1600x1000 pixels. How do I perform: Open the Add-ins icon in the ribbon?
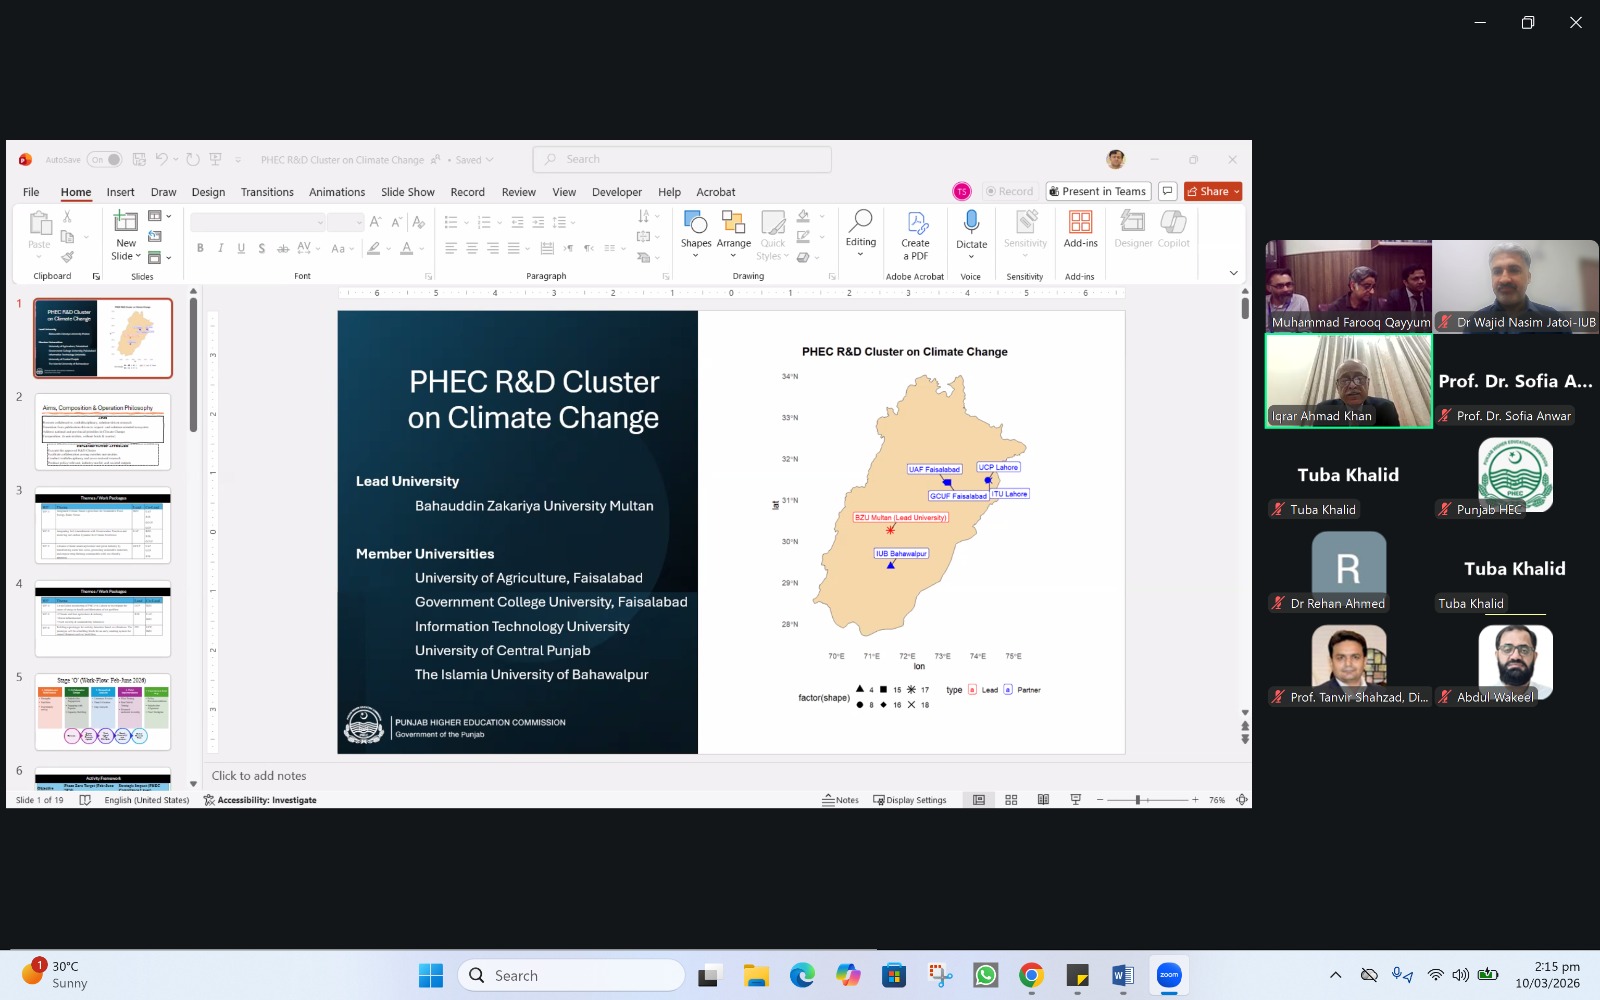(1080, 229)
